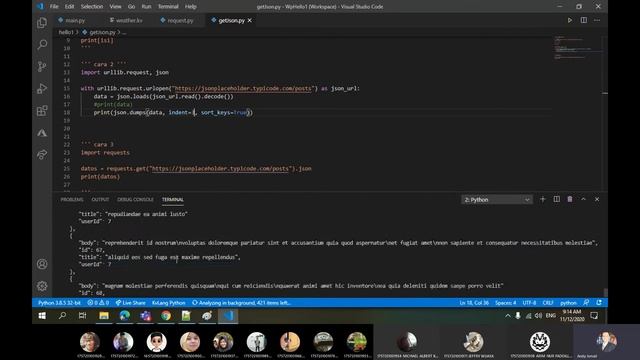Image resolution: width=640 pixels, height=360 pixels.
Task: Open Windows taskbar search
Action: pos(62,316)
